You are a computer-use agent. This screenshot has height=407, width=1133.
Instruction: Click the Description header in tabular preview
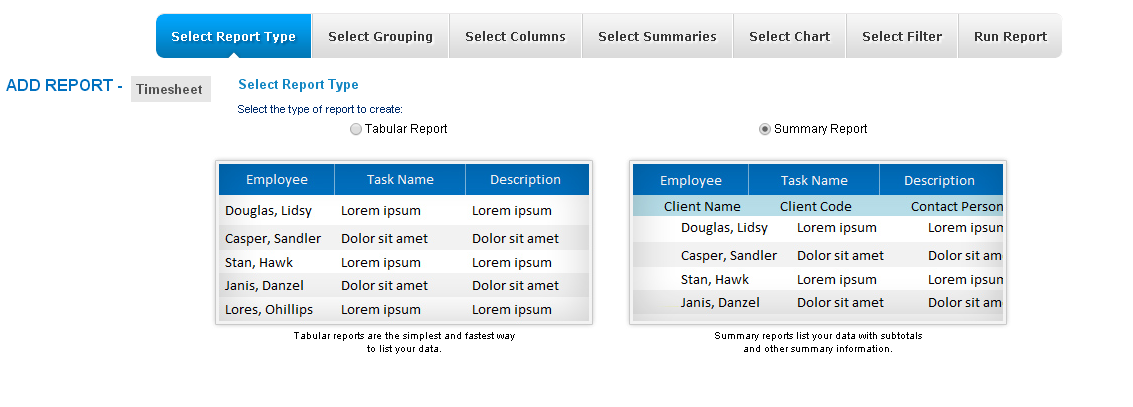pos(527,179)
